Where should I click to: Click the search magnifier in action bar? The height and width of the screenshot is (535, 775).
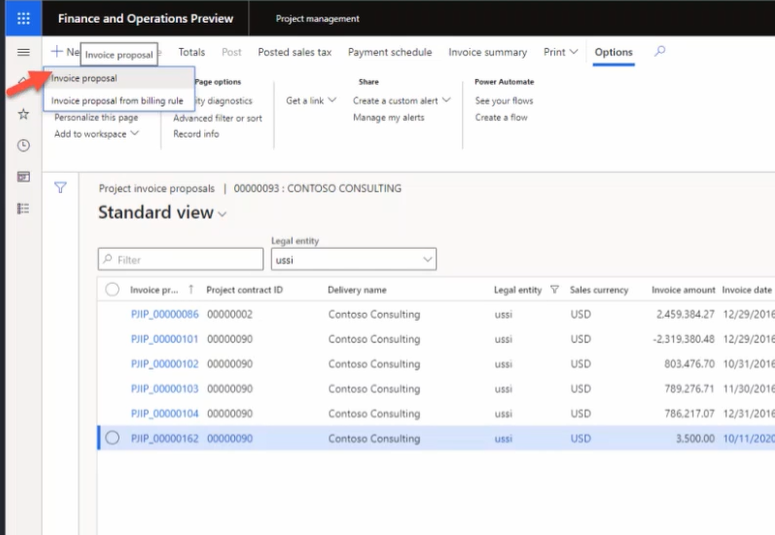click(x=660, y=51)
